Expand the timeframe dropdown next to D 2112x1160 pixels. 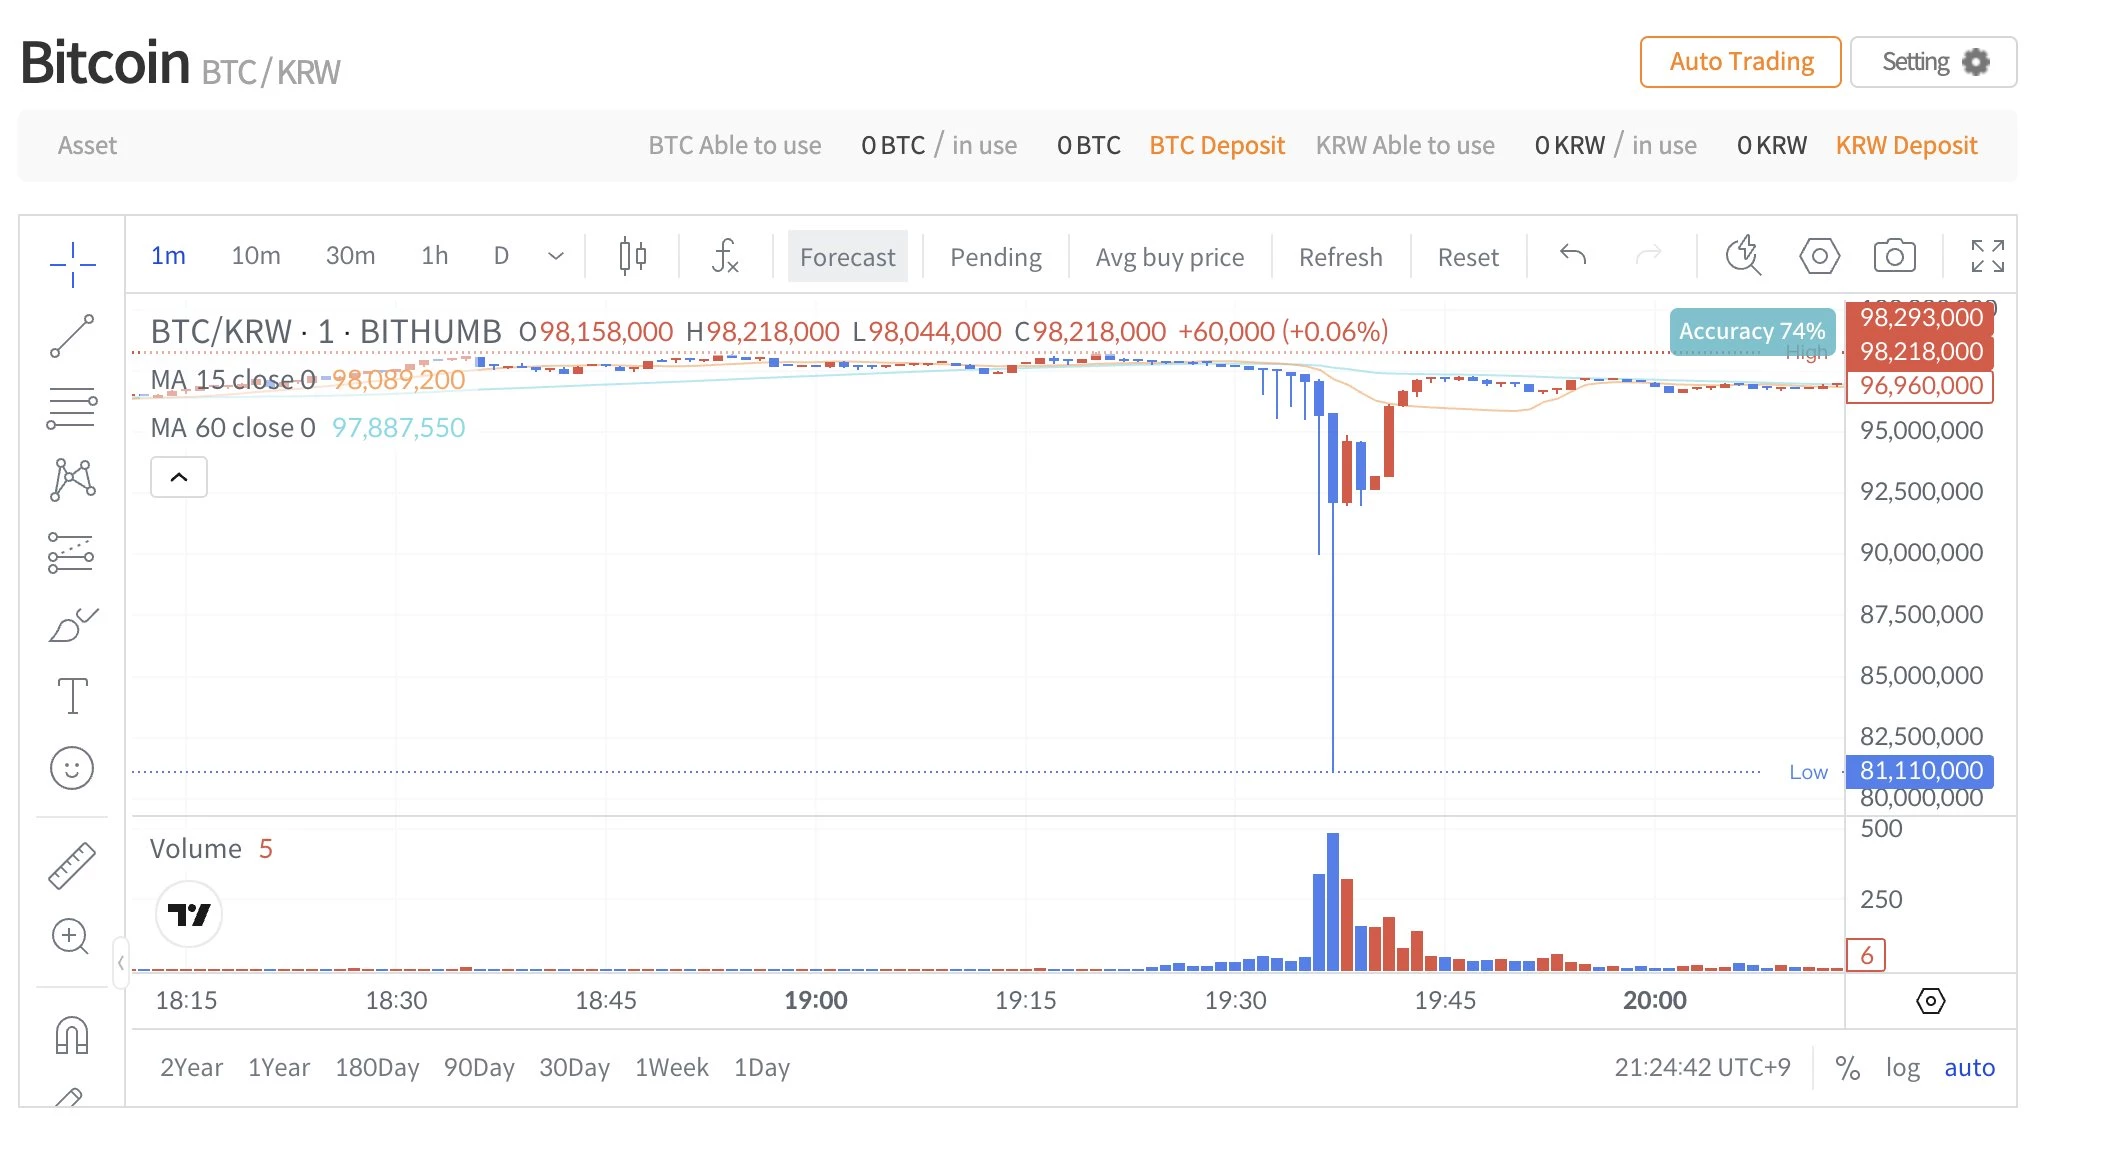pyautogui.click(x=556, y=256)
